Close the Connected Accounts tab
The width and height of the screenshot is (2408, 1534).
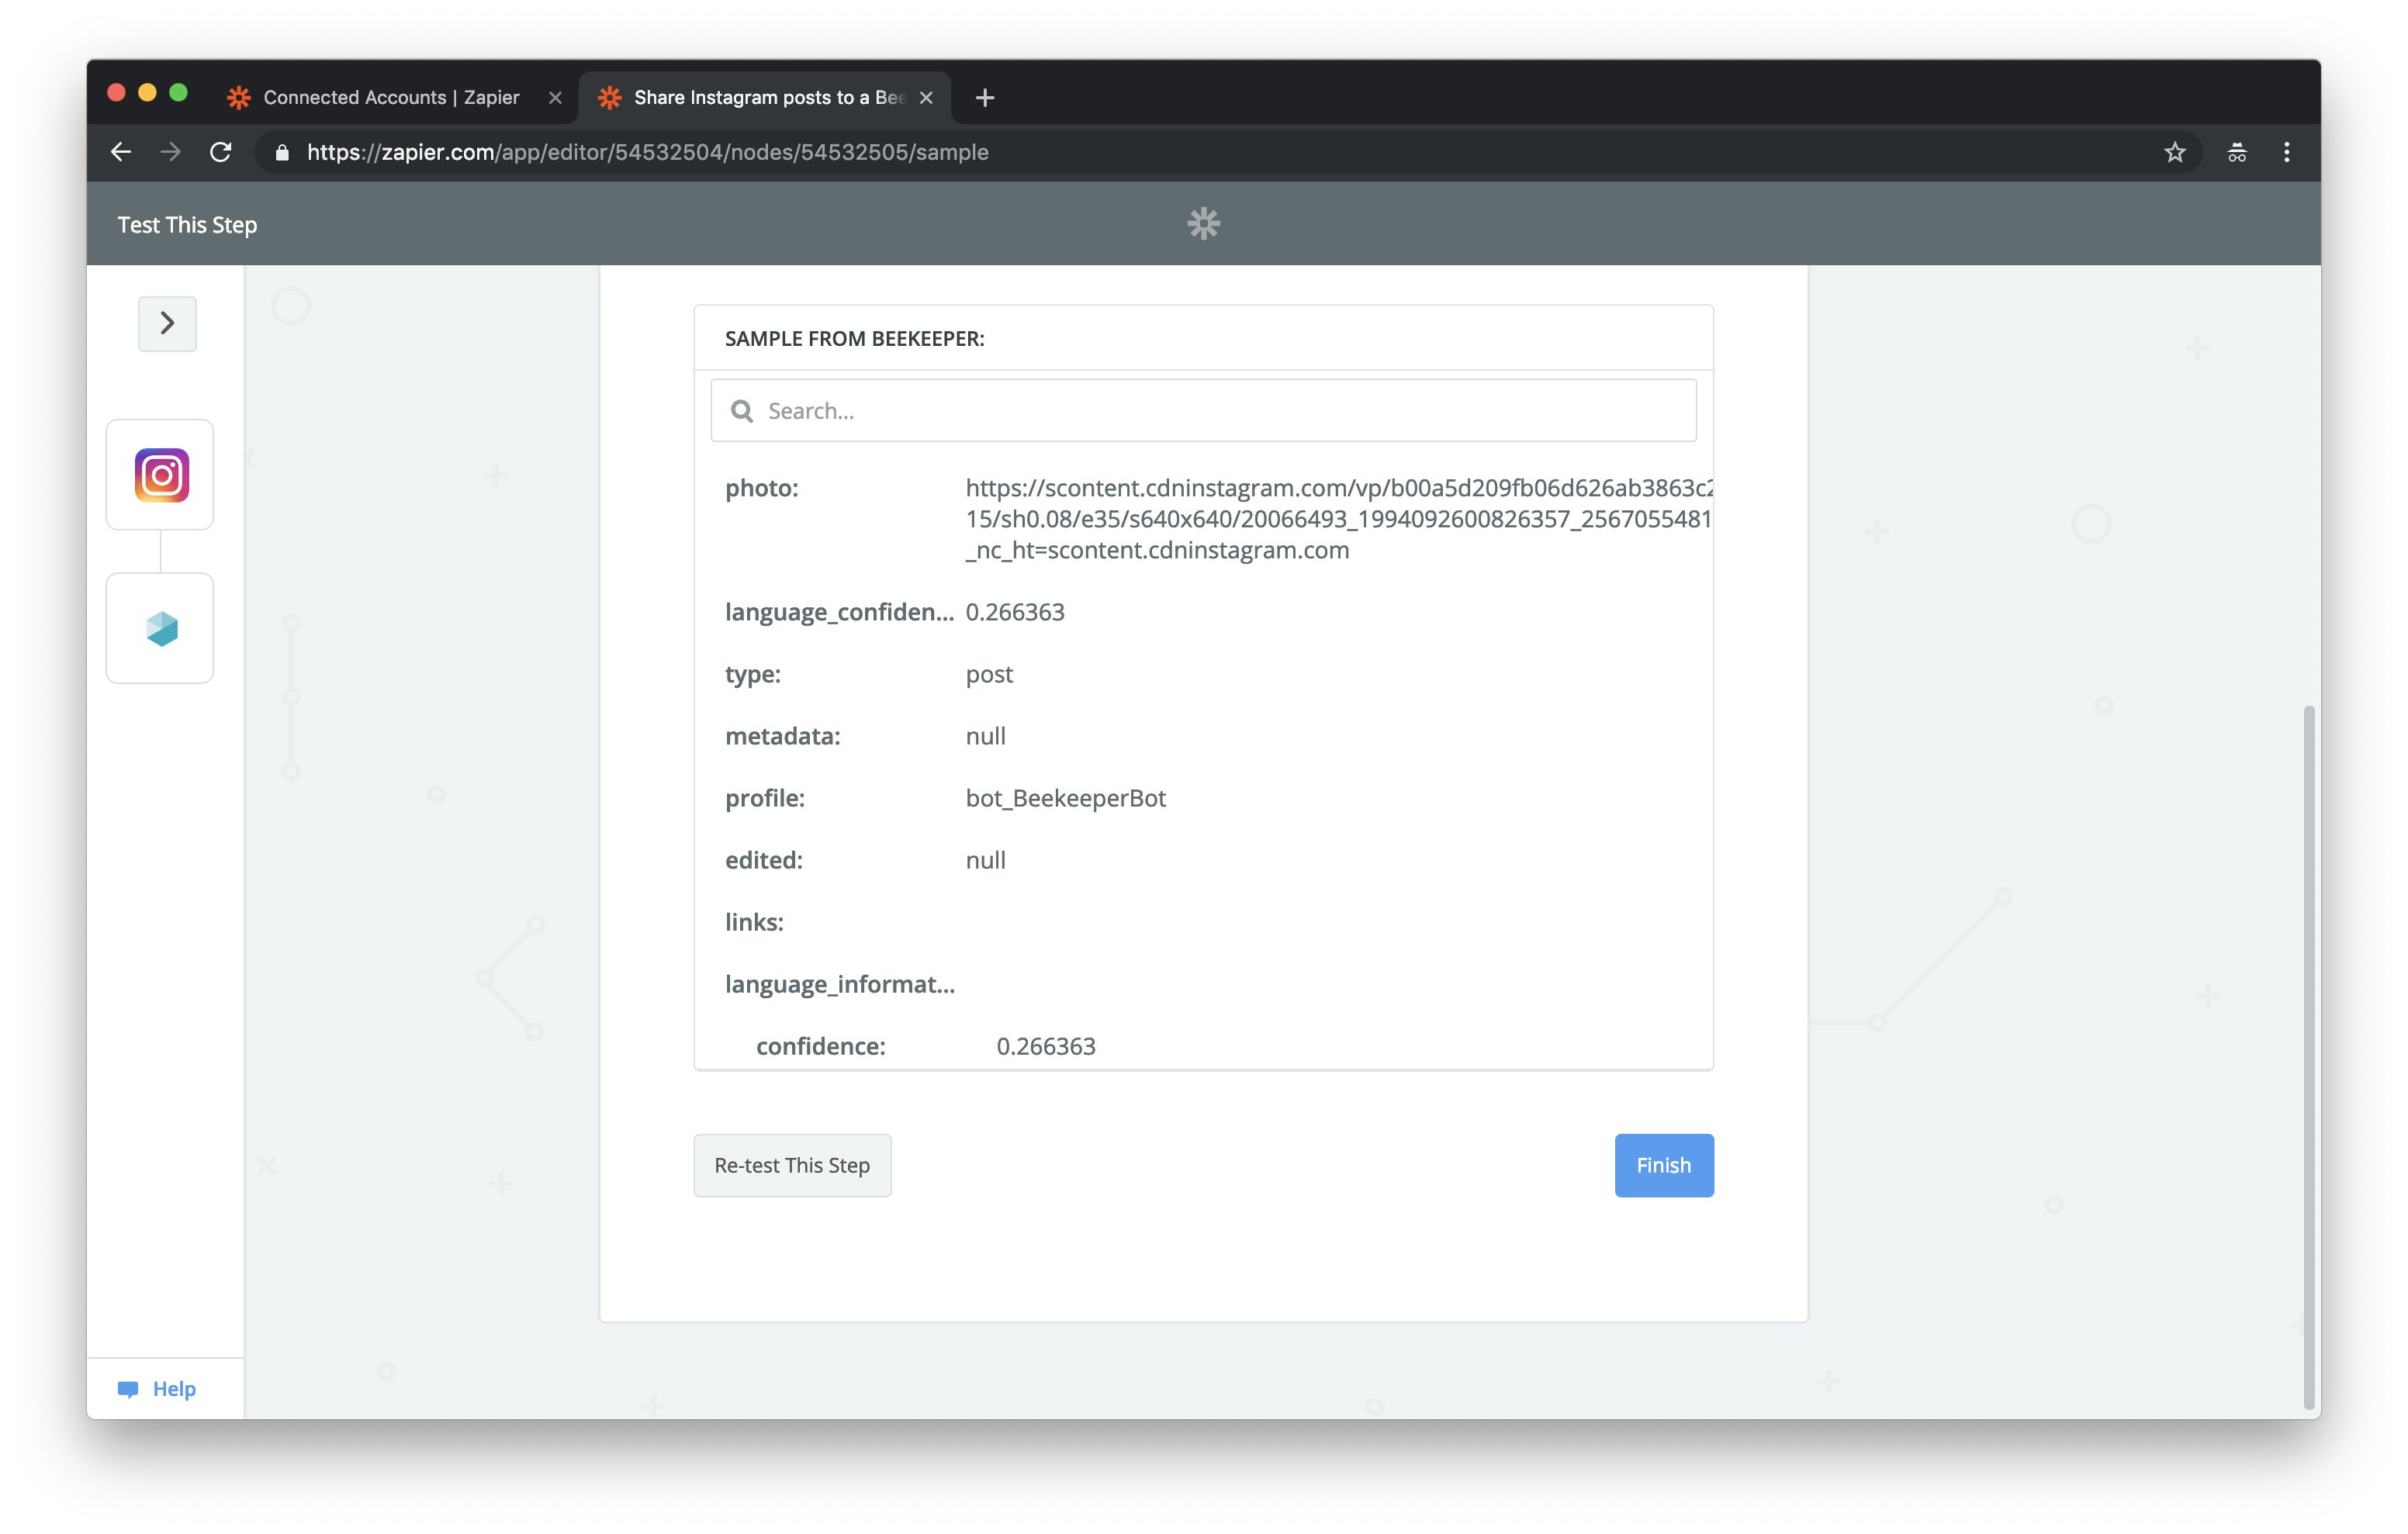click(x=555, y=97)
